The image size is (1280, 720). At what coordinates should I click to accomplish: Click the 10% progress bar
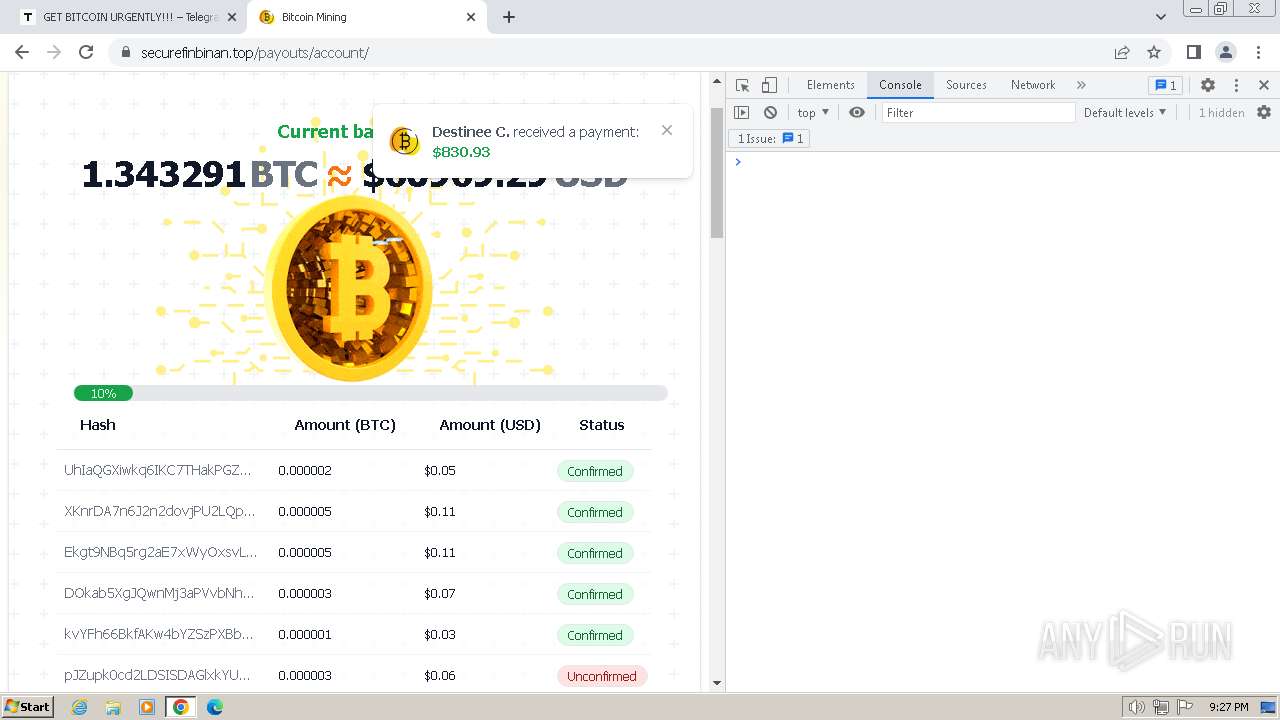pyautogui.click(x=370, y=393)
